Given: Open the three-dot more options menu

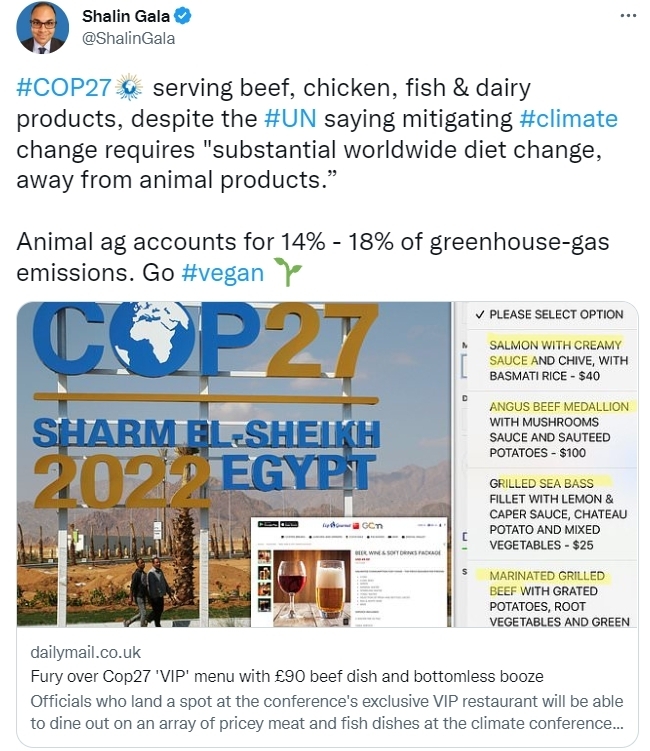Looking at the screenshot, I should coord(628,16).
